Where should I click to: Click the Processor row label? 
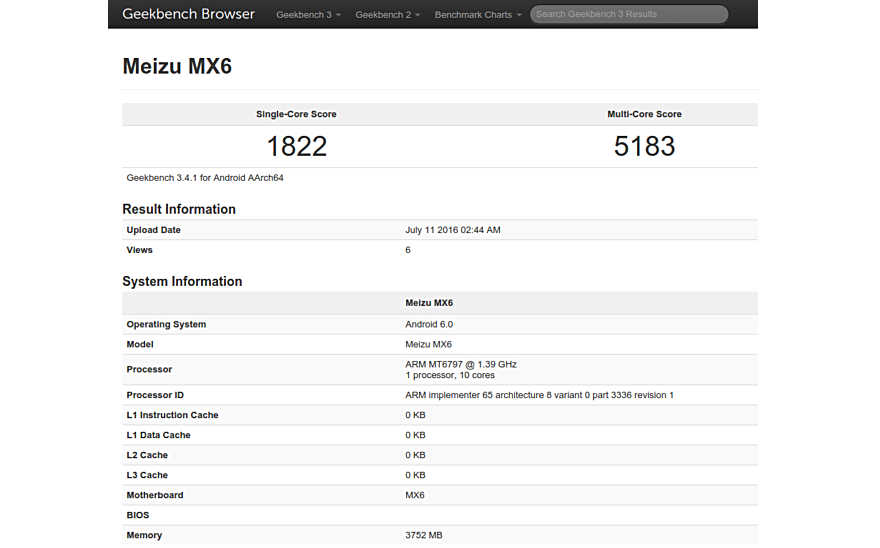click(149, 369)
